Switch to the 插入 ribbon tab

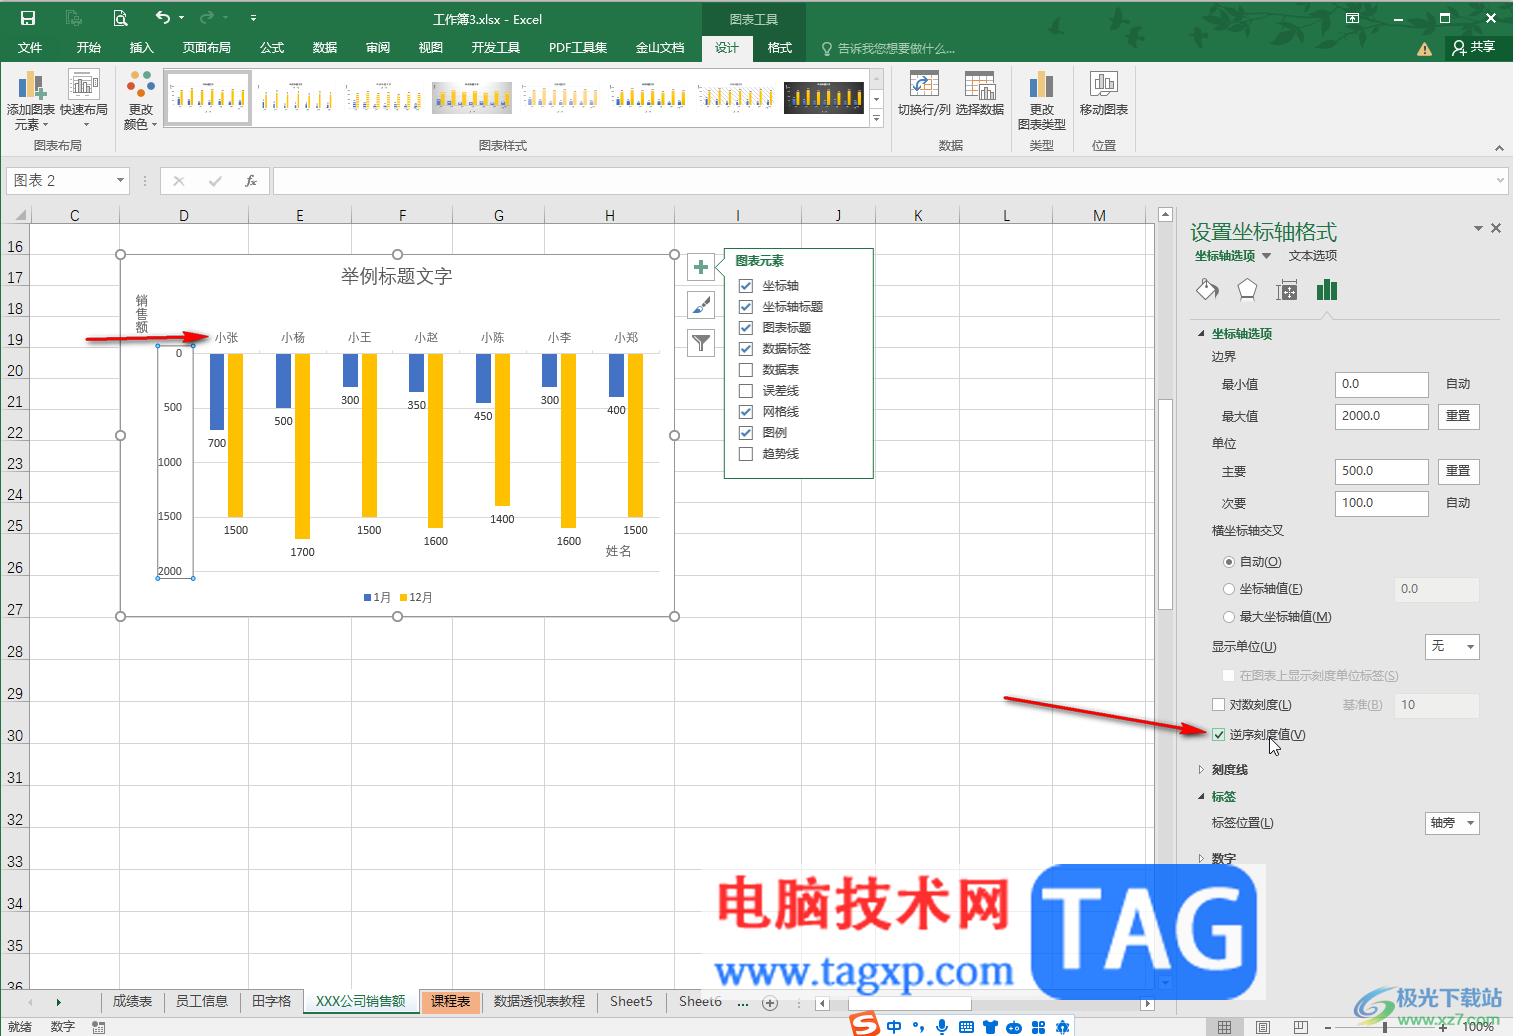(142, 48)
